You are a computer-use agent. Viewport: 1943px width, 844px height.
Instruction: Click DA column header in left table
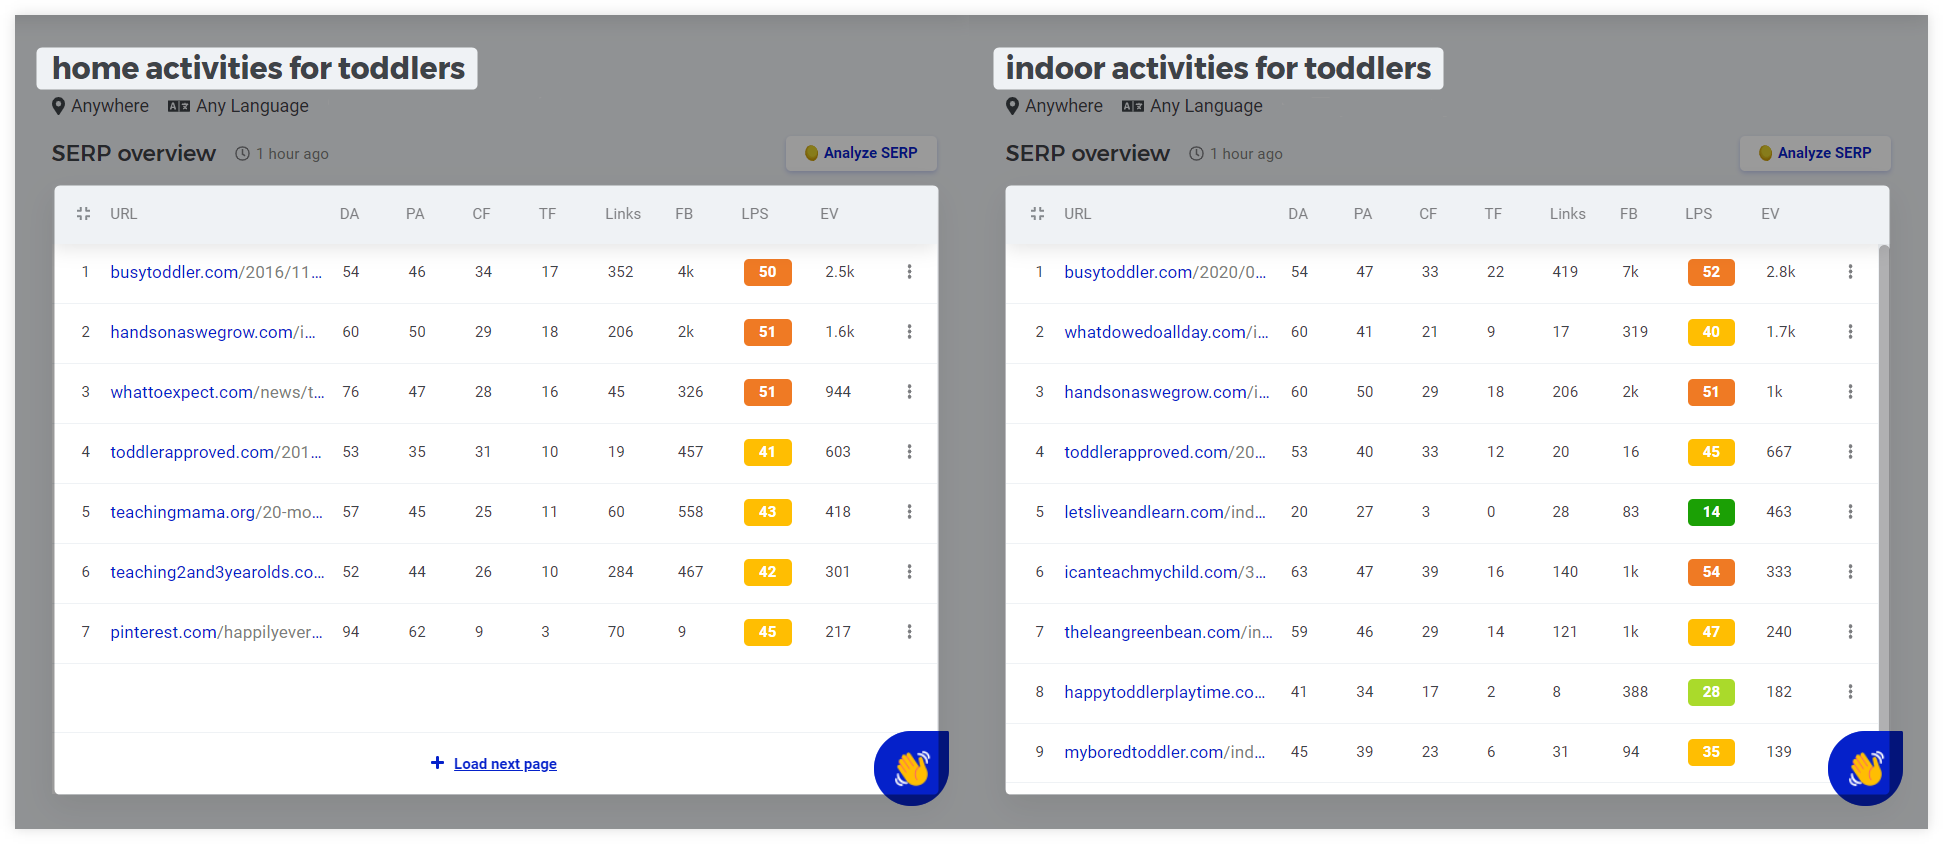tap(349, 214)
